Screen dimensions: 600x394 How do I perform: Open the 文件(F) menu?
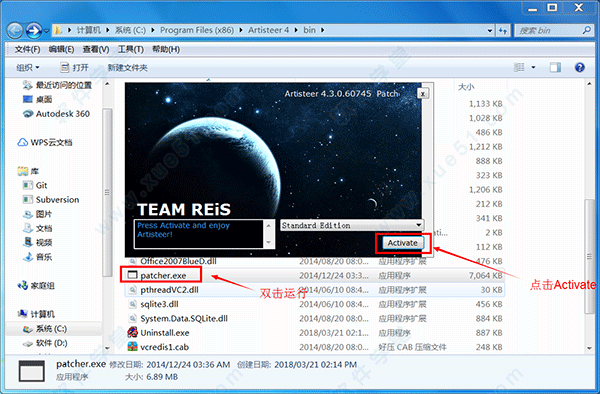coord(27,49)
